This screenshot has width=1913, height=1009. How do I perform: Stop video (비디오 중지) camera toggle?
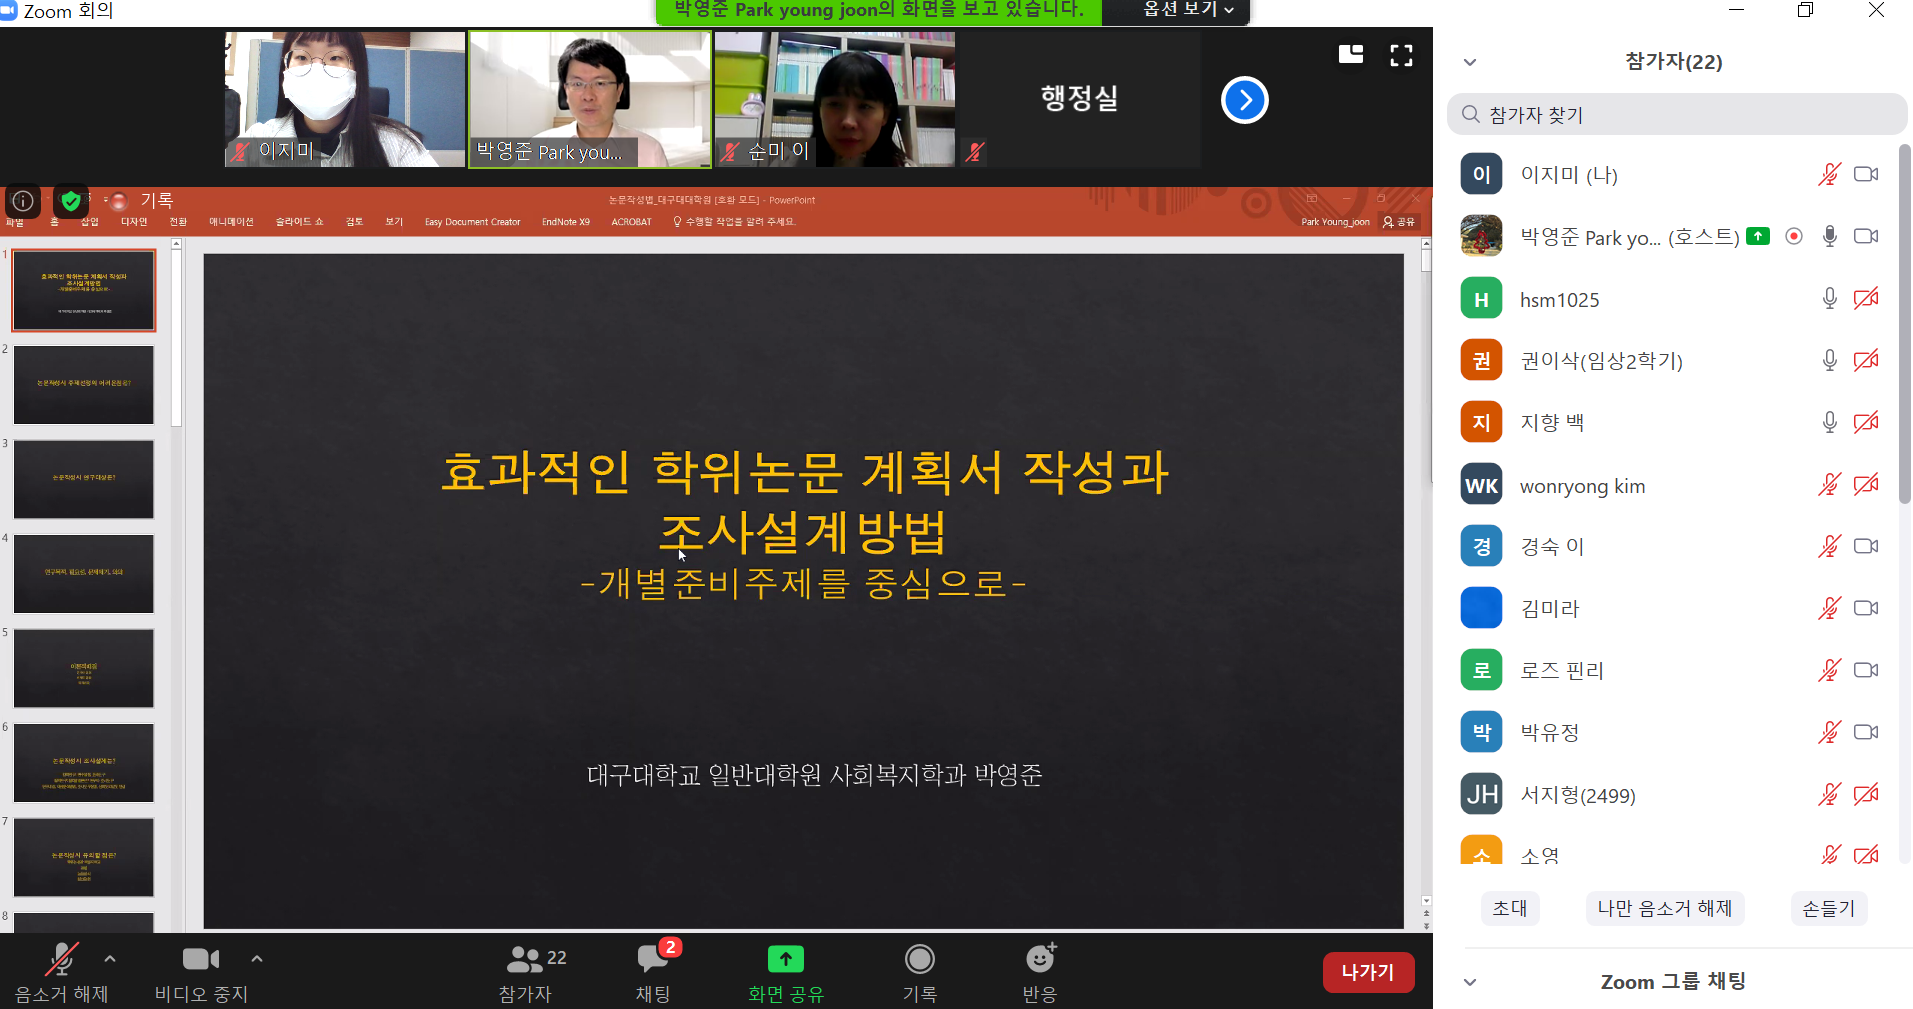pyautogui.click(x=200, y=960)
